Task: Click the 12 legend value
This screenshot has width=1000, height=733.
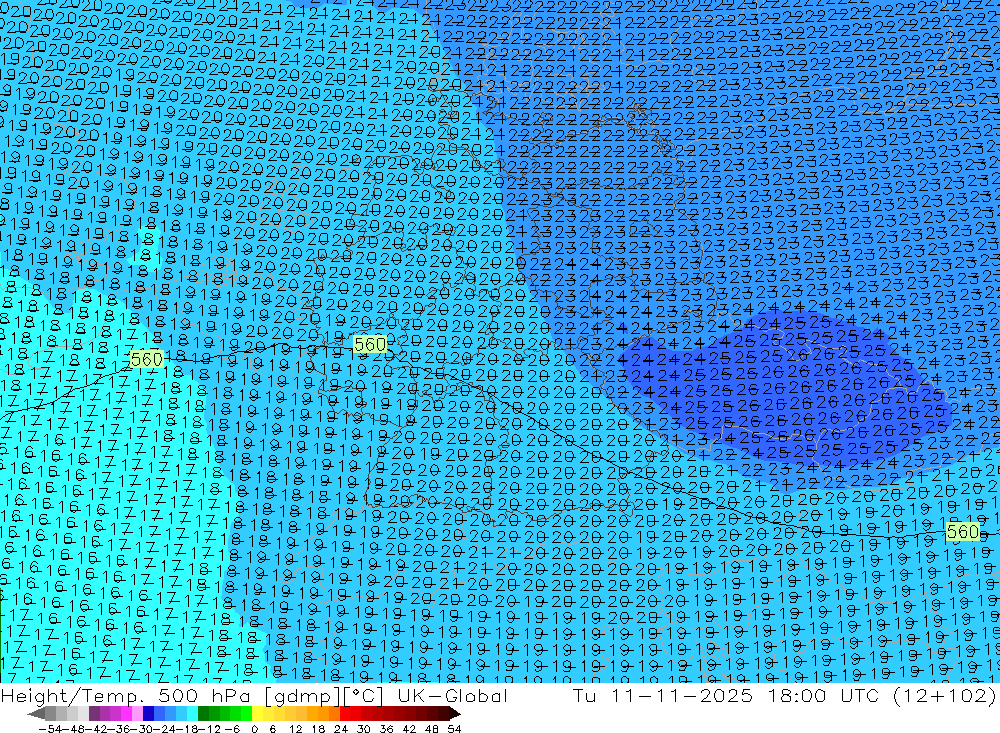Action: tap(295, 729)
